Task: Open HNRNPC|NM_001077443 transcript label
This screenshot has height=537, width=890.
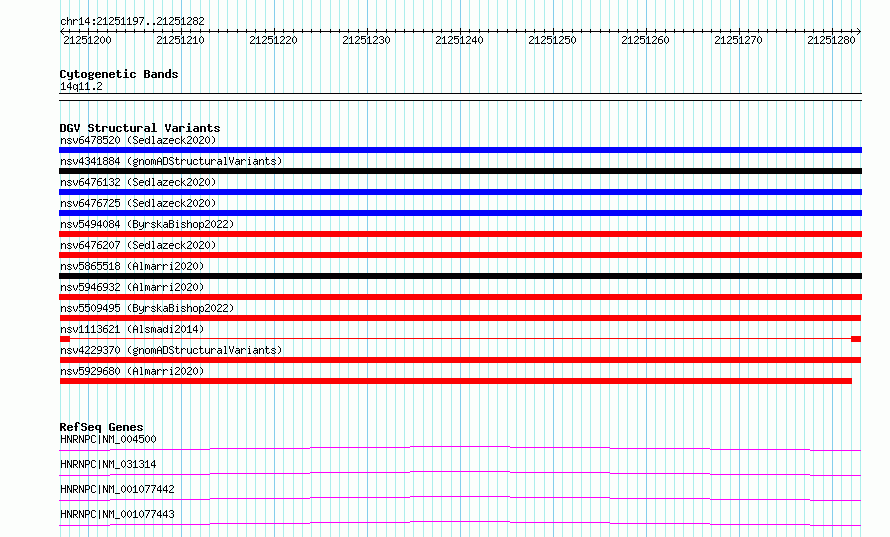Action: (117, 514)
